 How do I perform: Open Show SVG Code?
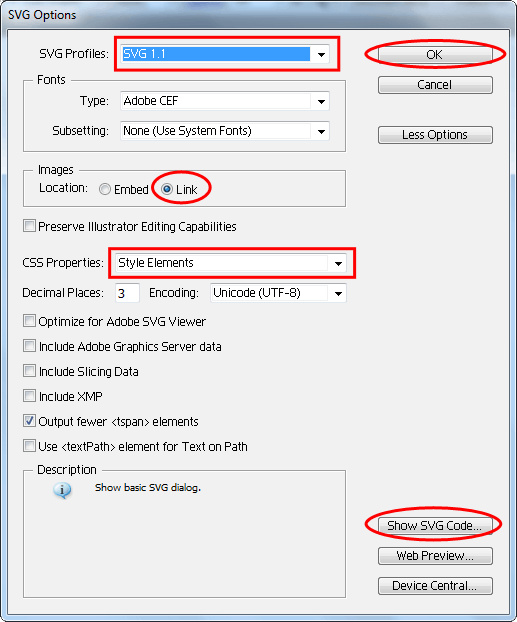pyautogui.click(x=435, y=526)
